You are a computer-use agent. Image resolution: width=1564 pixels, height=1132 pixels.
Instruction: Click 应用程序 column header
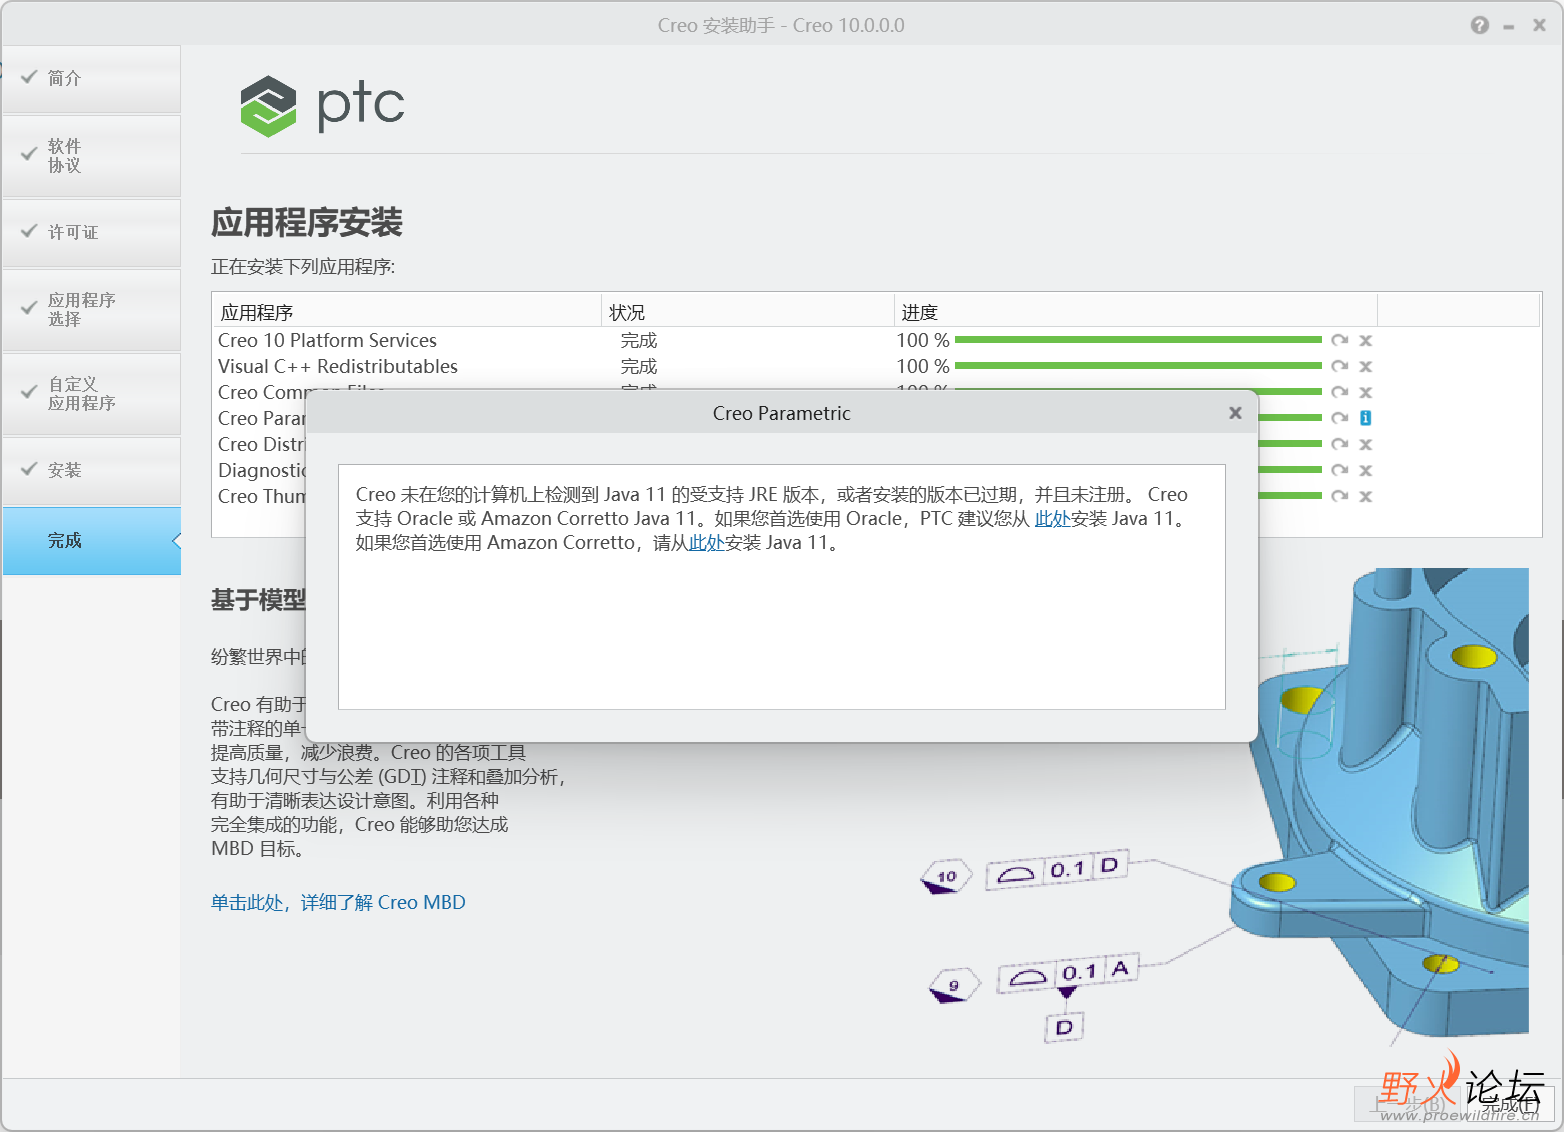406,312
